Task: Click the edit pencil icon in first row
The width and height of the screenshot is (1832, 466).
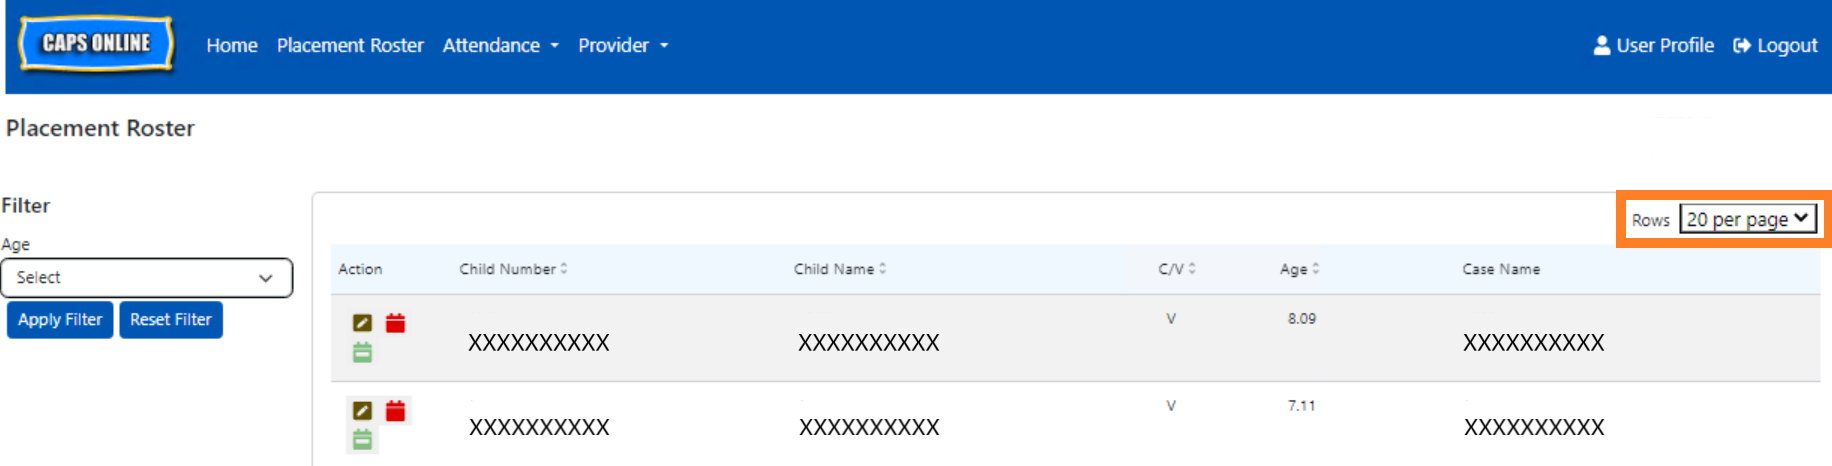Action: (x=362, y=323)
